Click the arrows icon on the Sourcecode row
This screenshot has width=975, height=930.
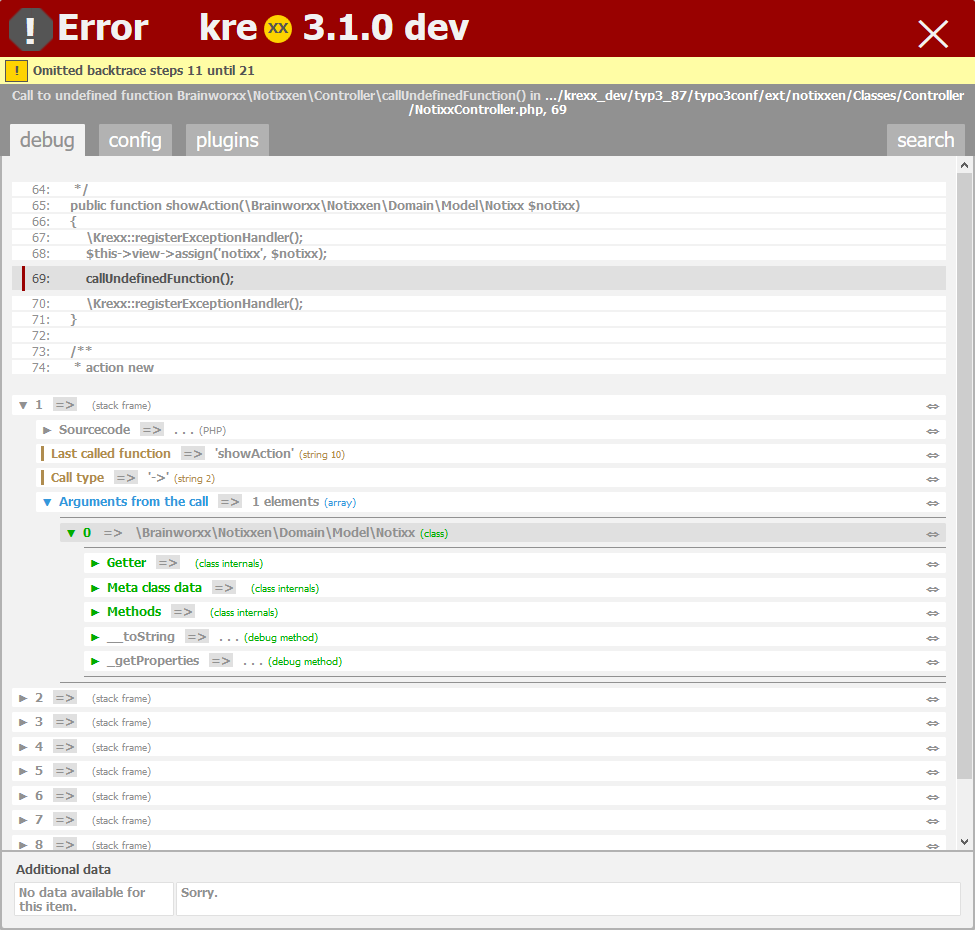(x=932, y=431)
